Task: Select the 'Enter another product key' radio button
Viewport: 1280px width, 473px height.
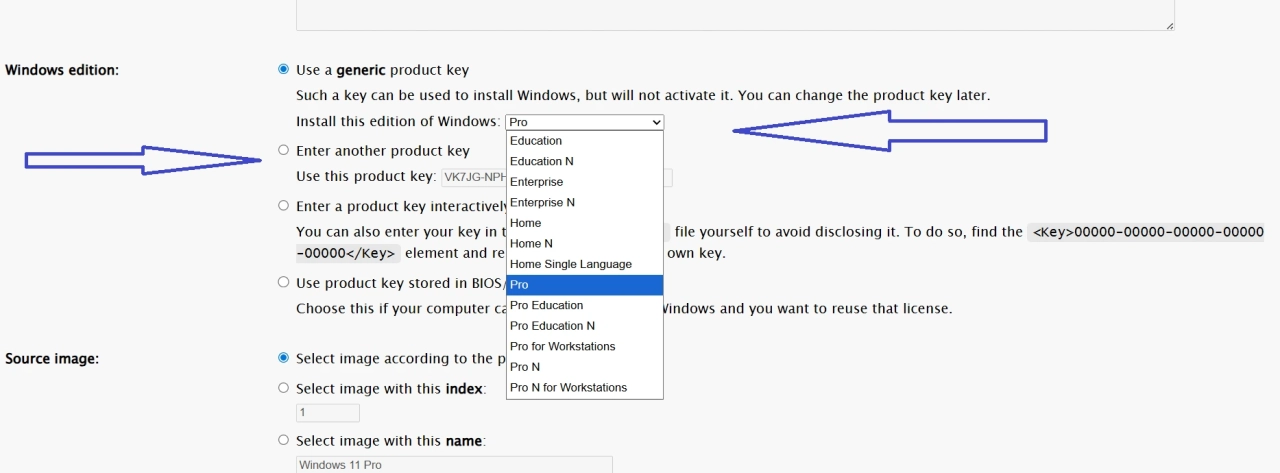Action: tap(284, 151)
